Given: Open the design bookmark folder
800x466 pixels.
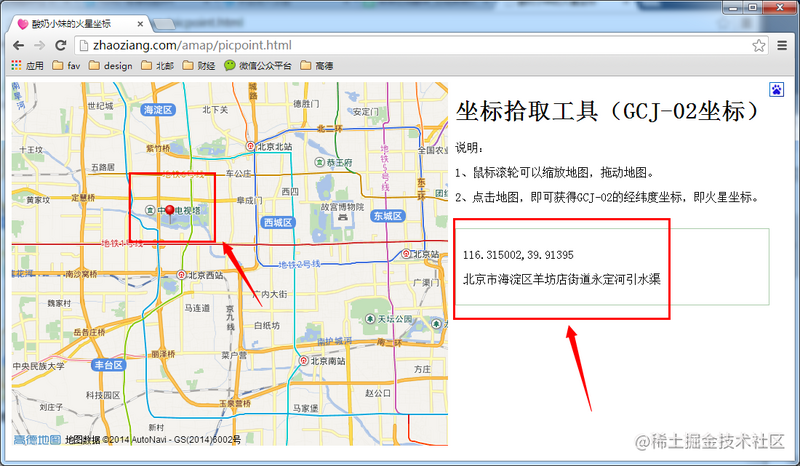Looking at the screenshot, I should (110, 66).
